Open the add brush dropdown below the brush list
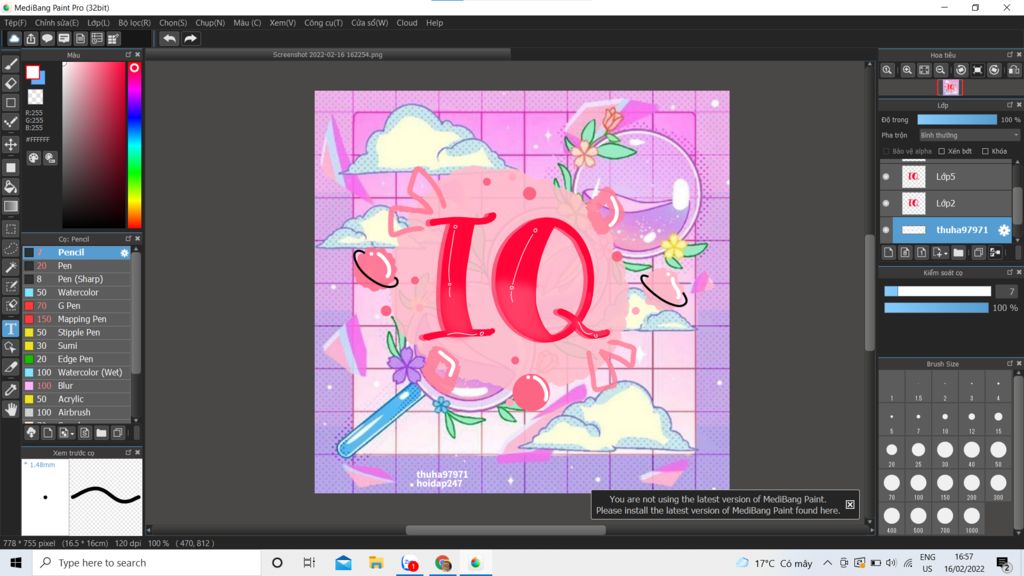1024x576 pixels. 66,432
